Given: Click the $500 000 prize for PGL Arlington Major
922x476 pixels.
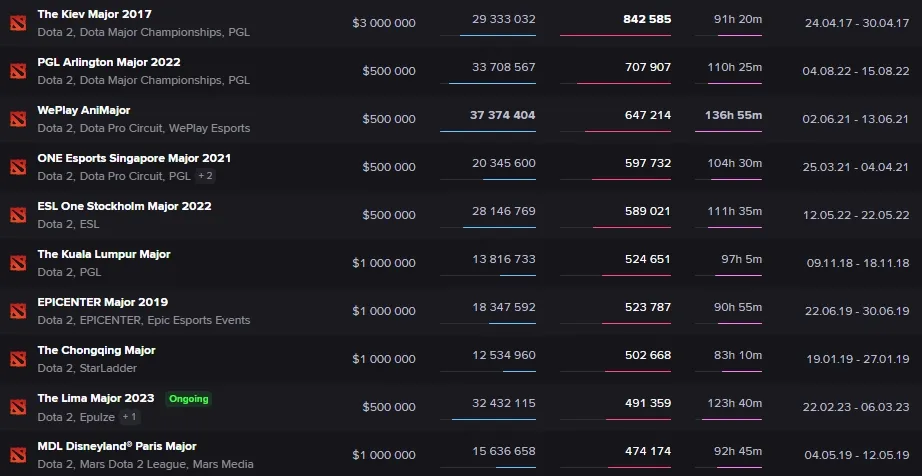Looking at the screenshot, I should [389, 71].
